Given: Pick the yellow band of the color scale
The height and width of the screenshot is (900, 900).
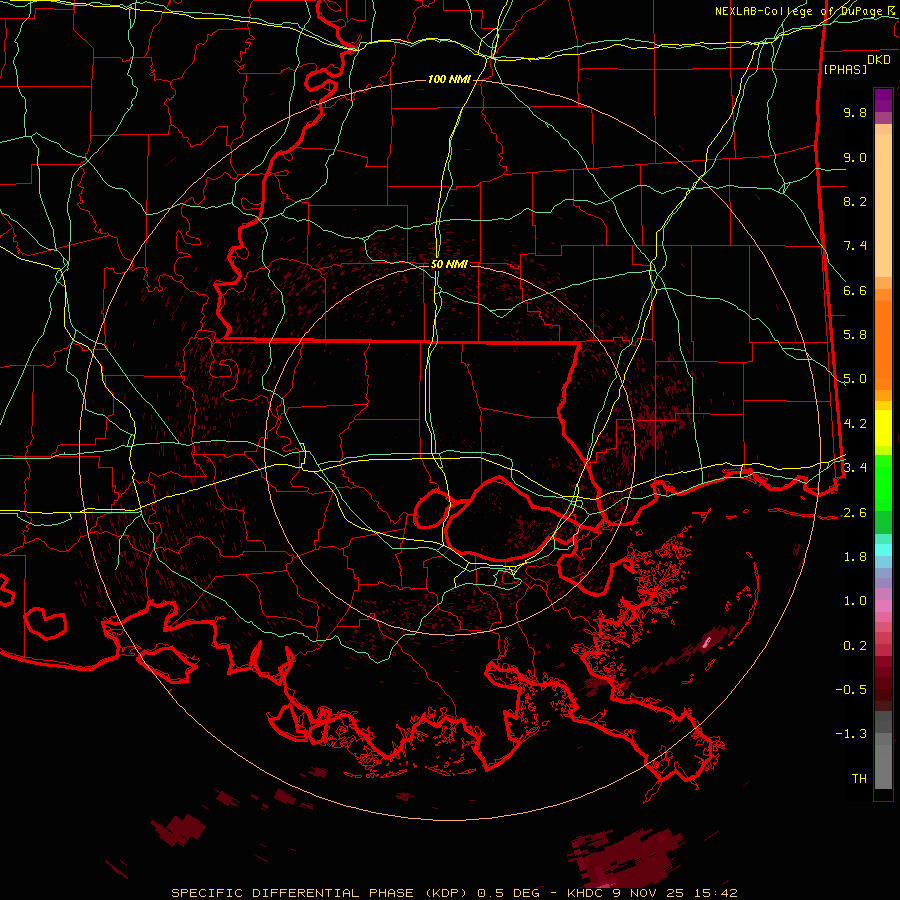Looking at the screenshot, I should (x=883, y=428).
